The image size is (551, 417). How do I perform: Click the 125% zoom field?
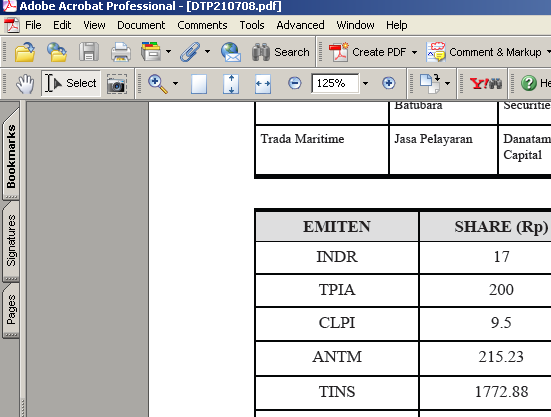335,83
